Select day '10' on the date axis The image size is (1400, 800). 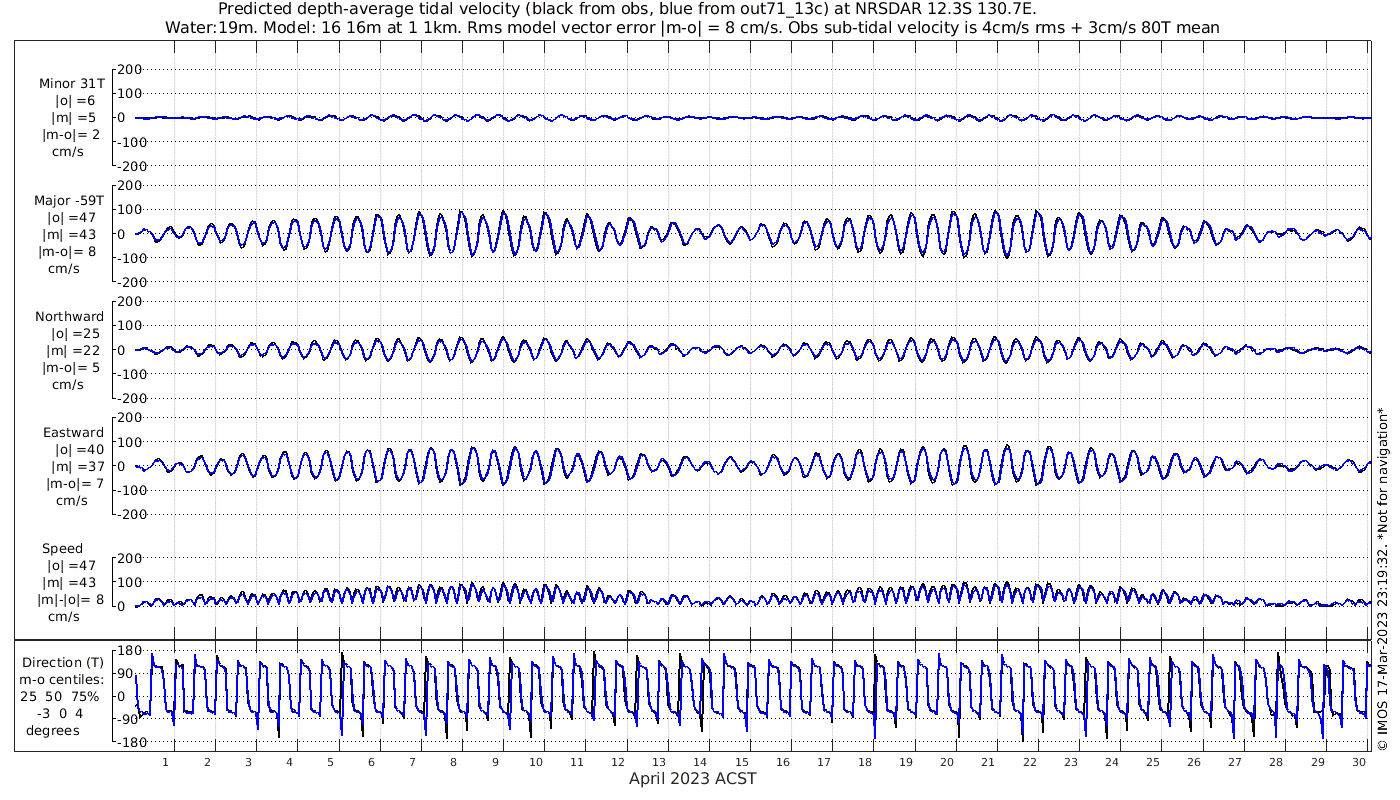[x=536, y=762]
